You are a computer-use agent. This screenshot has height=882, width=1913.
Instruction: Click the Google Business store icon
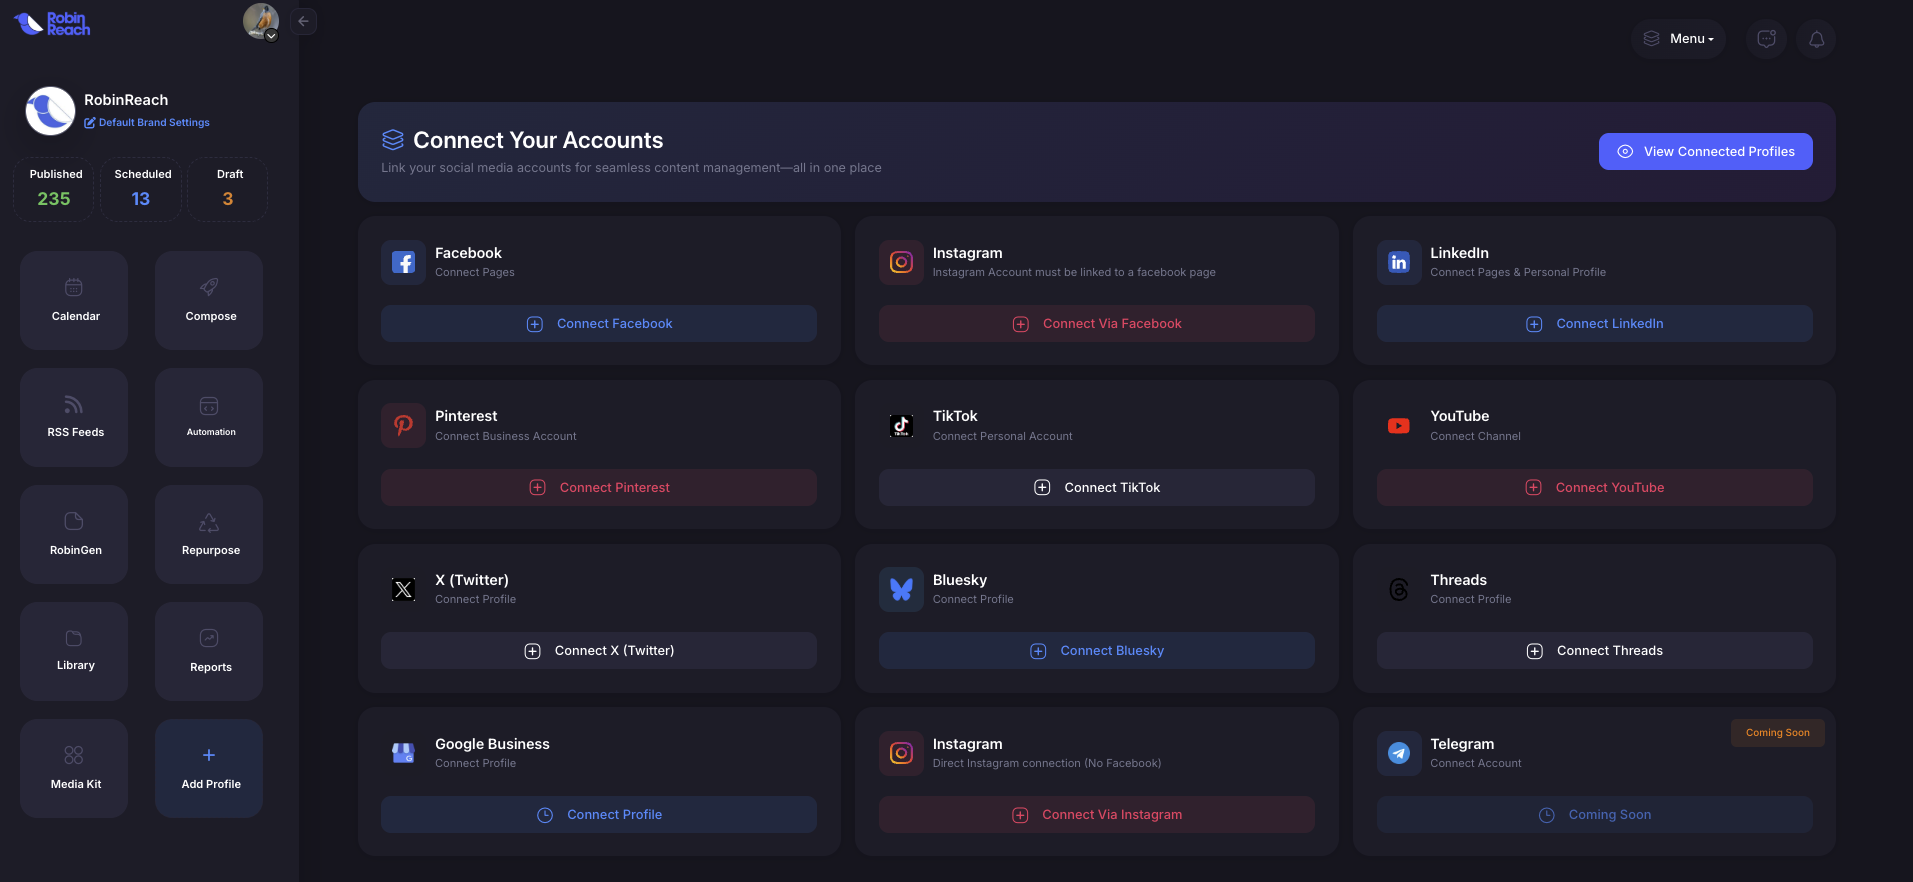click(403, 753)
